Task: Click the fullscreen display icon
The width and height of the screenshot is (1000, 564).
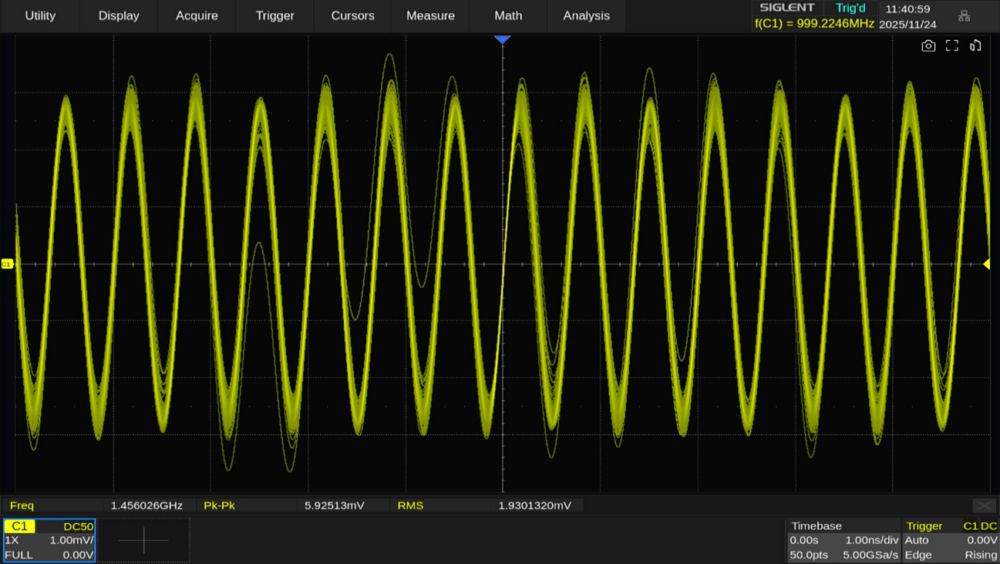Action: [952, 46]
